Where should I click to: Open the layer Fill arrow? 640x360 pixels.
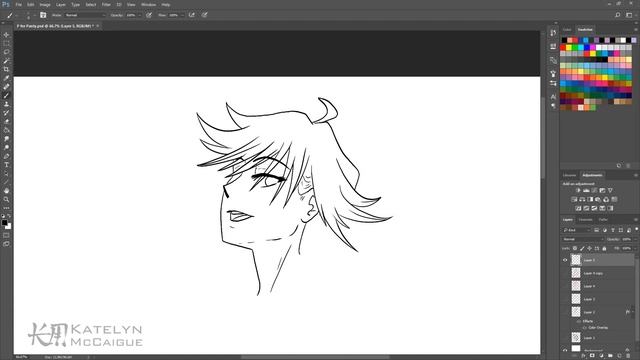click(x=635, y=248)
